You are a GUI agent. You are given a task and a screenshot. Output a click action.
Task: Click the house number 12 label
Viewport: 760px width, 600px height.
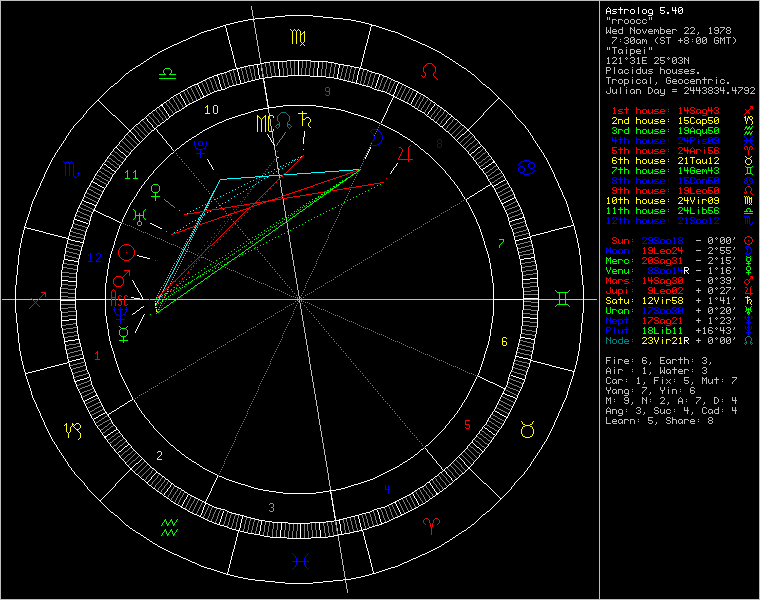point(95,258)
